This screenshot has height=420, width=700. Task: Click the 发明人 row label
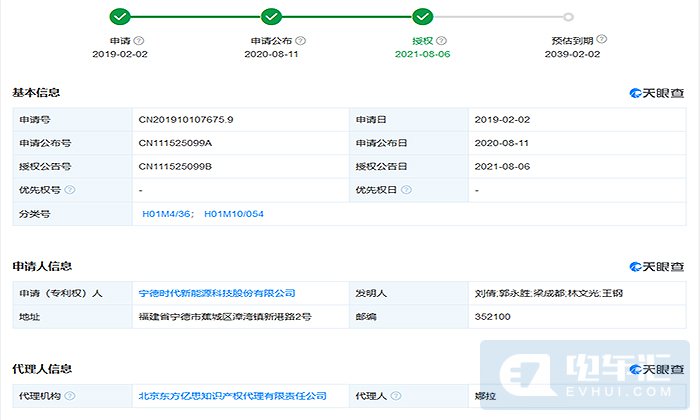point(371,293)
